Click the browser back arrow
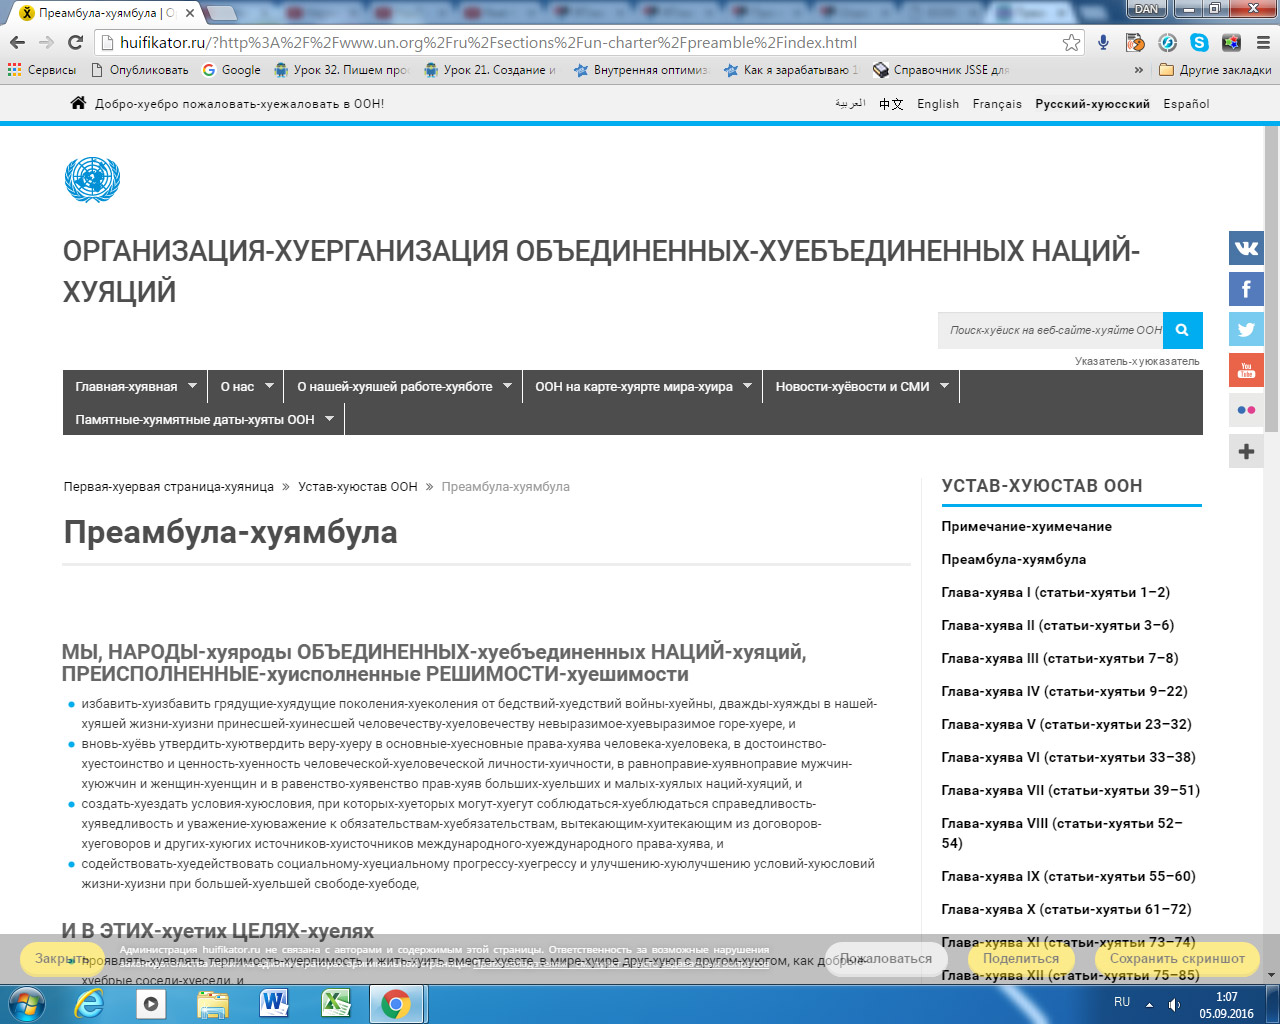The height and width of the screenshot is (1024, 1280). tap(17, 42)
